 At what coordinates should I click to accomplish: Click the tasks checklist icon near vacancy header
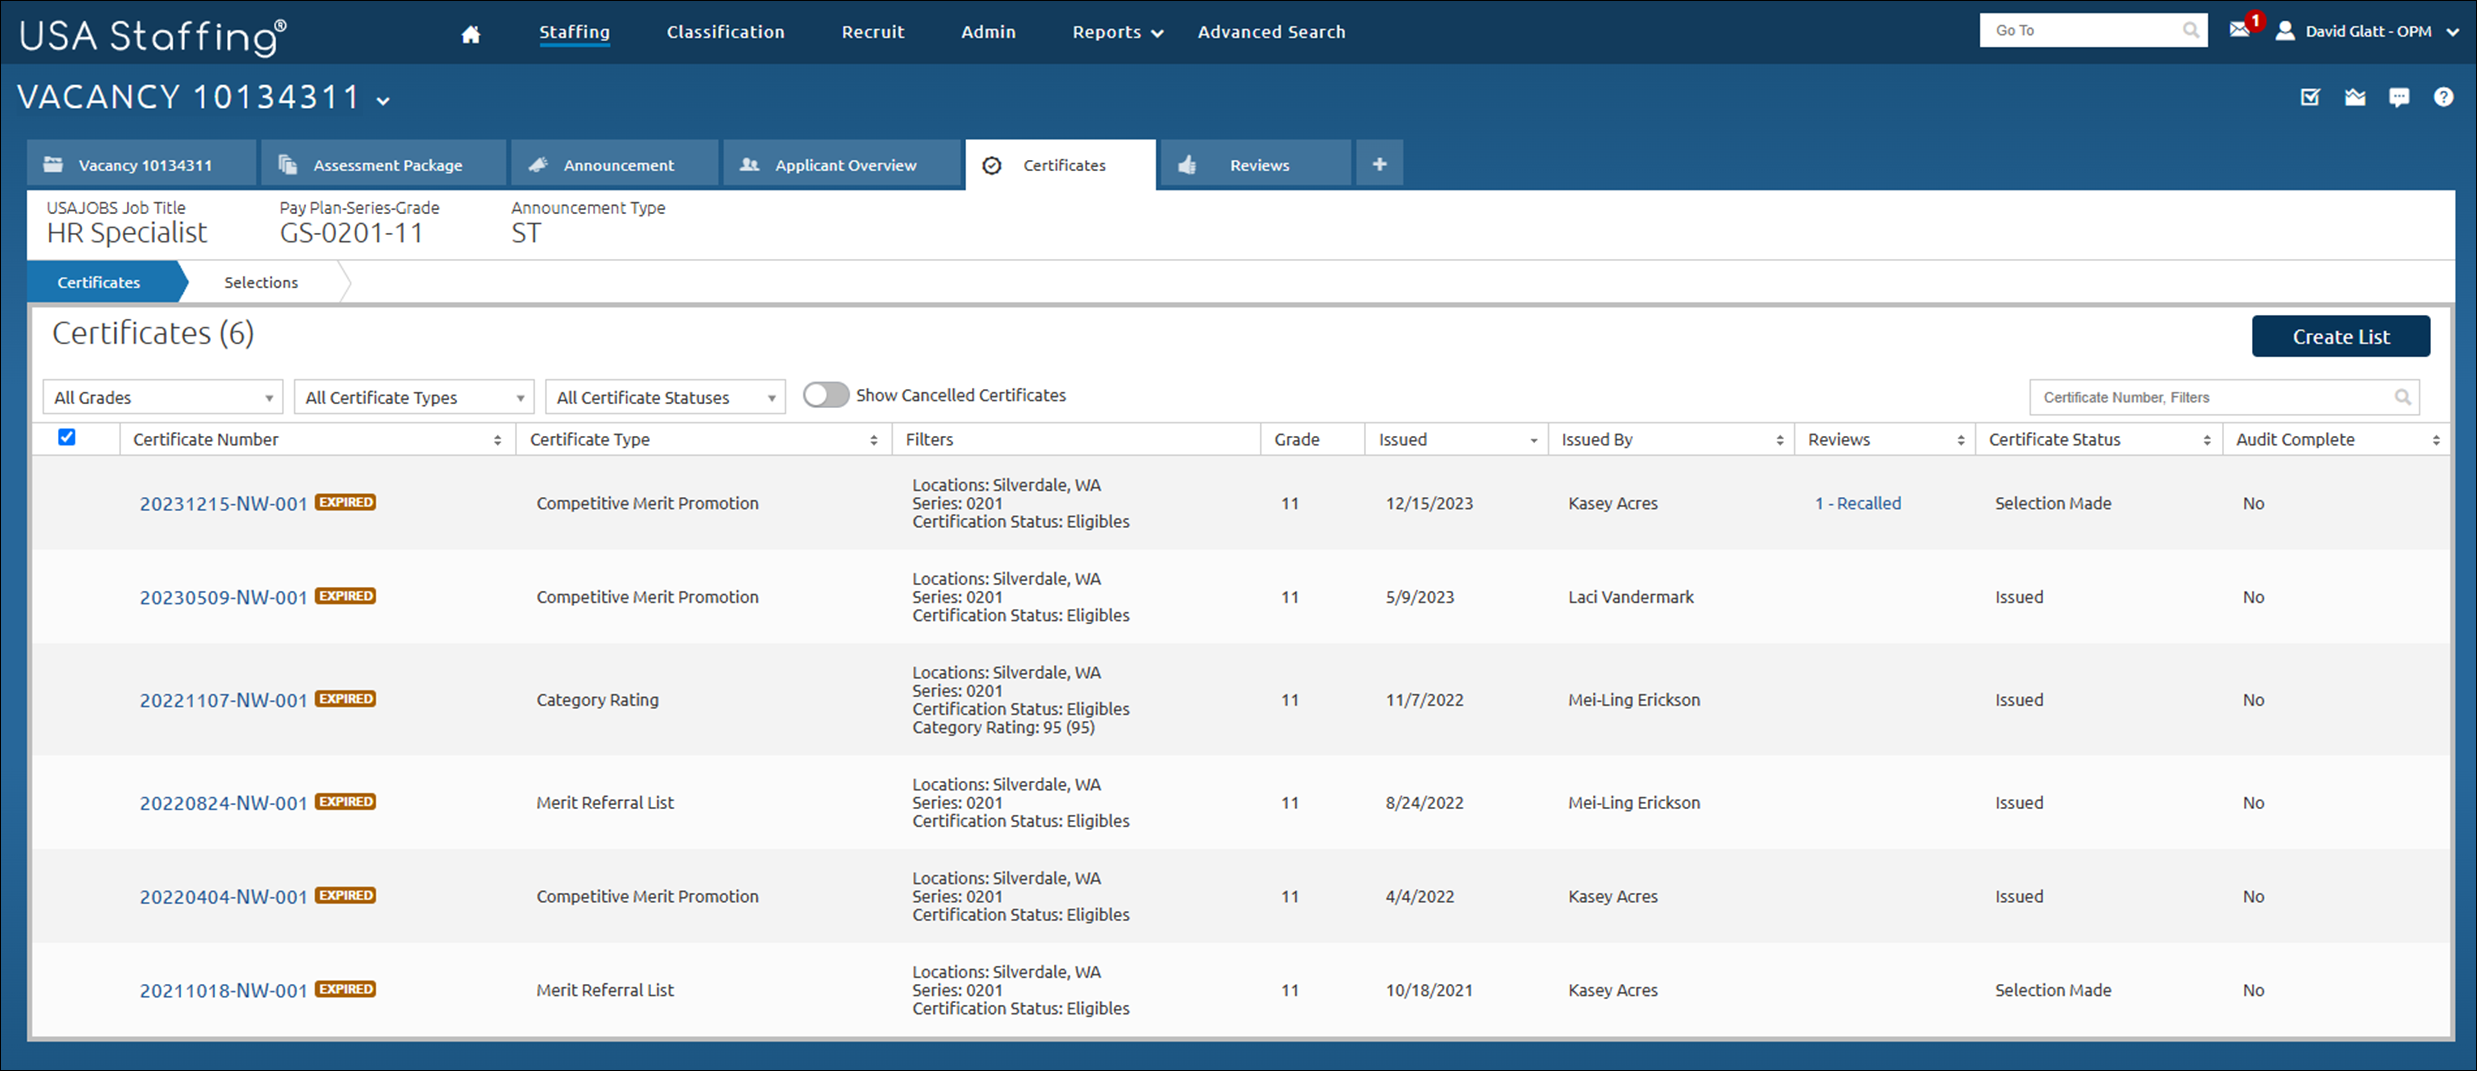tap(2310, 96)
